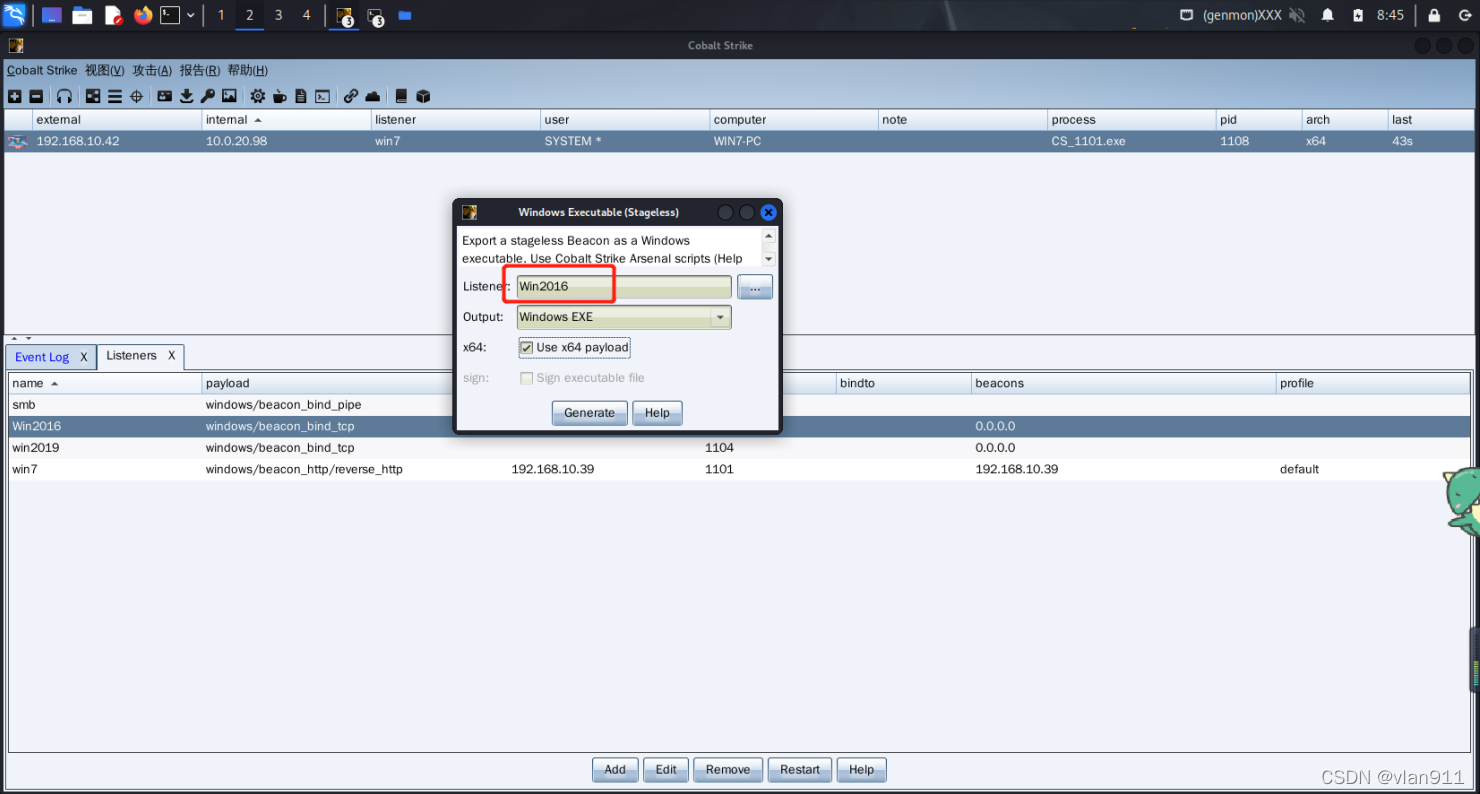Switch to workspace 1 in panel
This screenshot has width=1480, height=794.
[x=221, y=15]
